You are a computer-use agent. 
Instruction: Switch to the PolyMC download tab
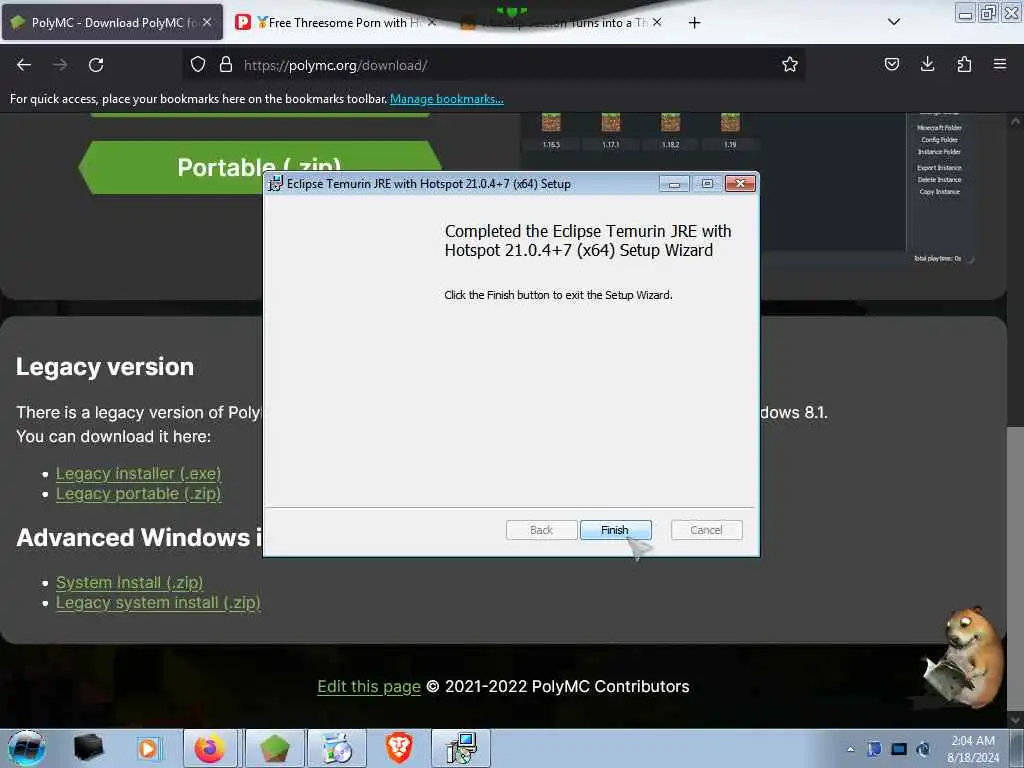tap(112, 23)
